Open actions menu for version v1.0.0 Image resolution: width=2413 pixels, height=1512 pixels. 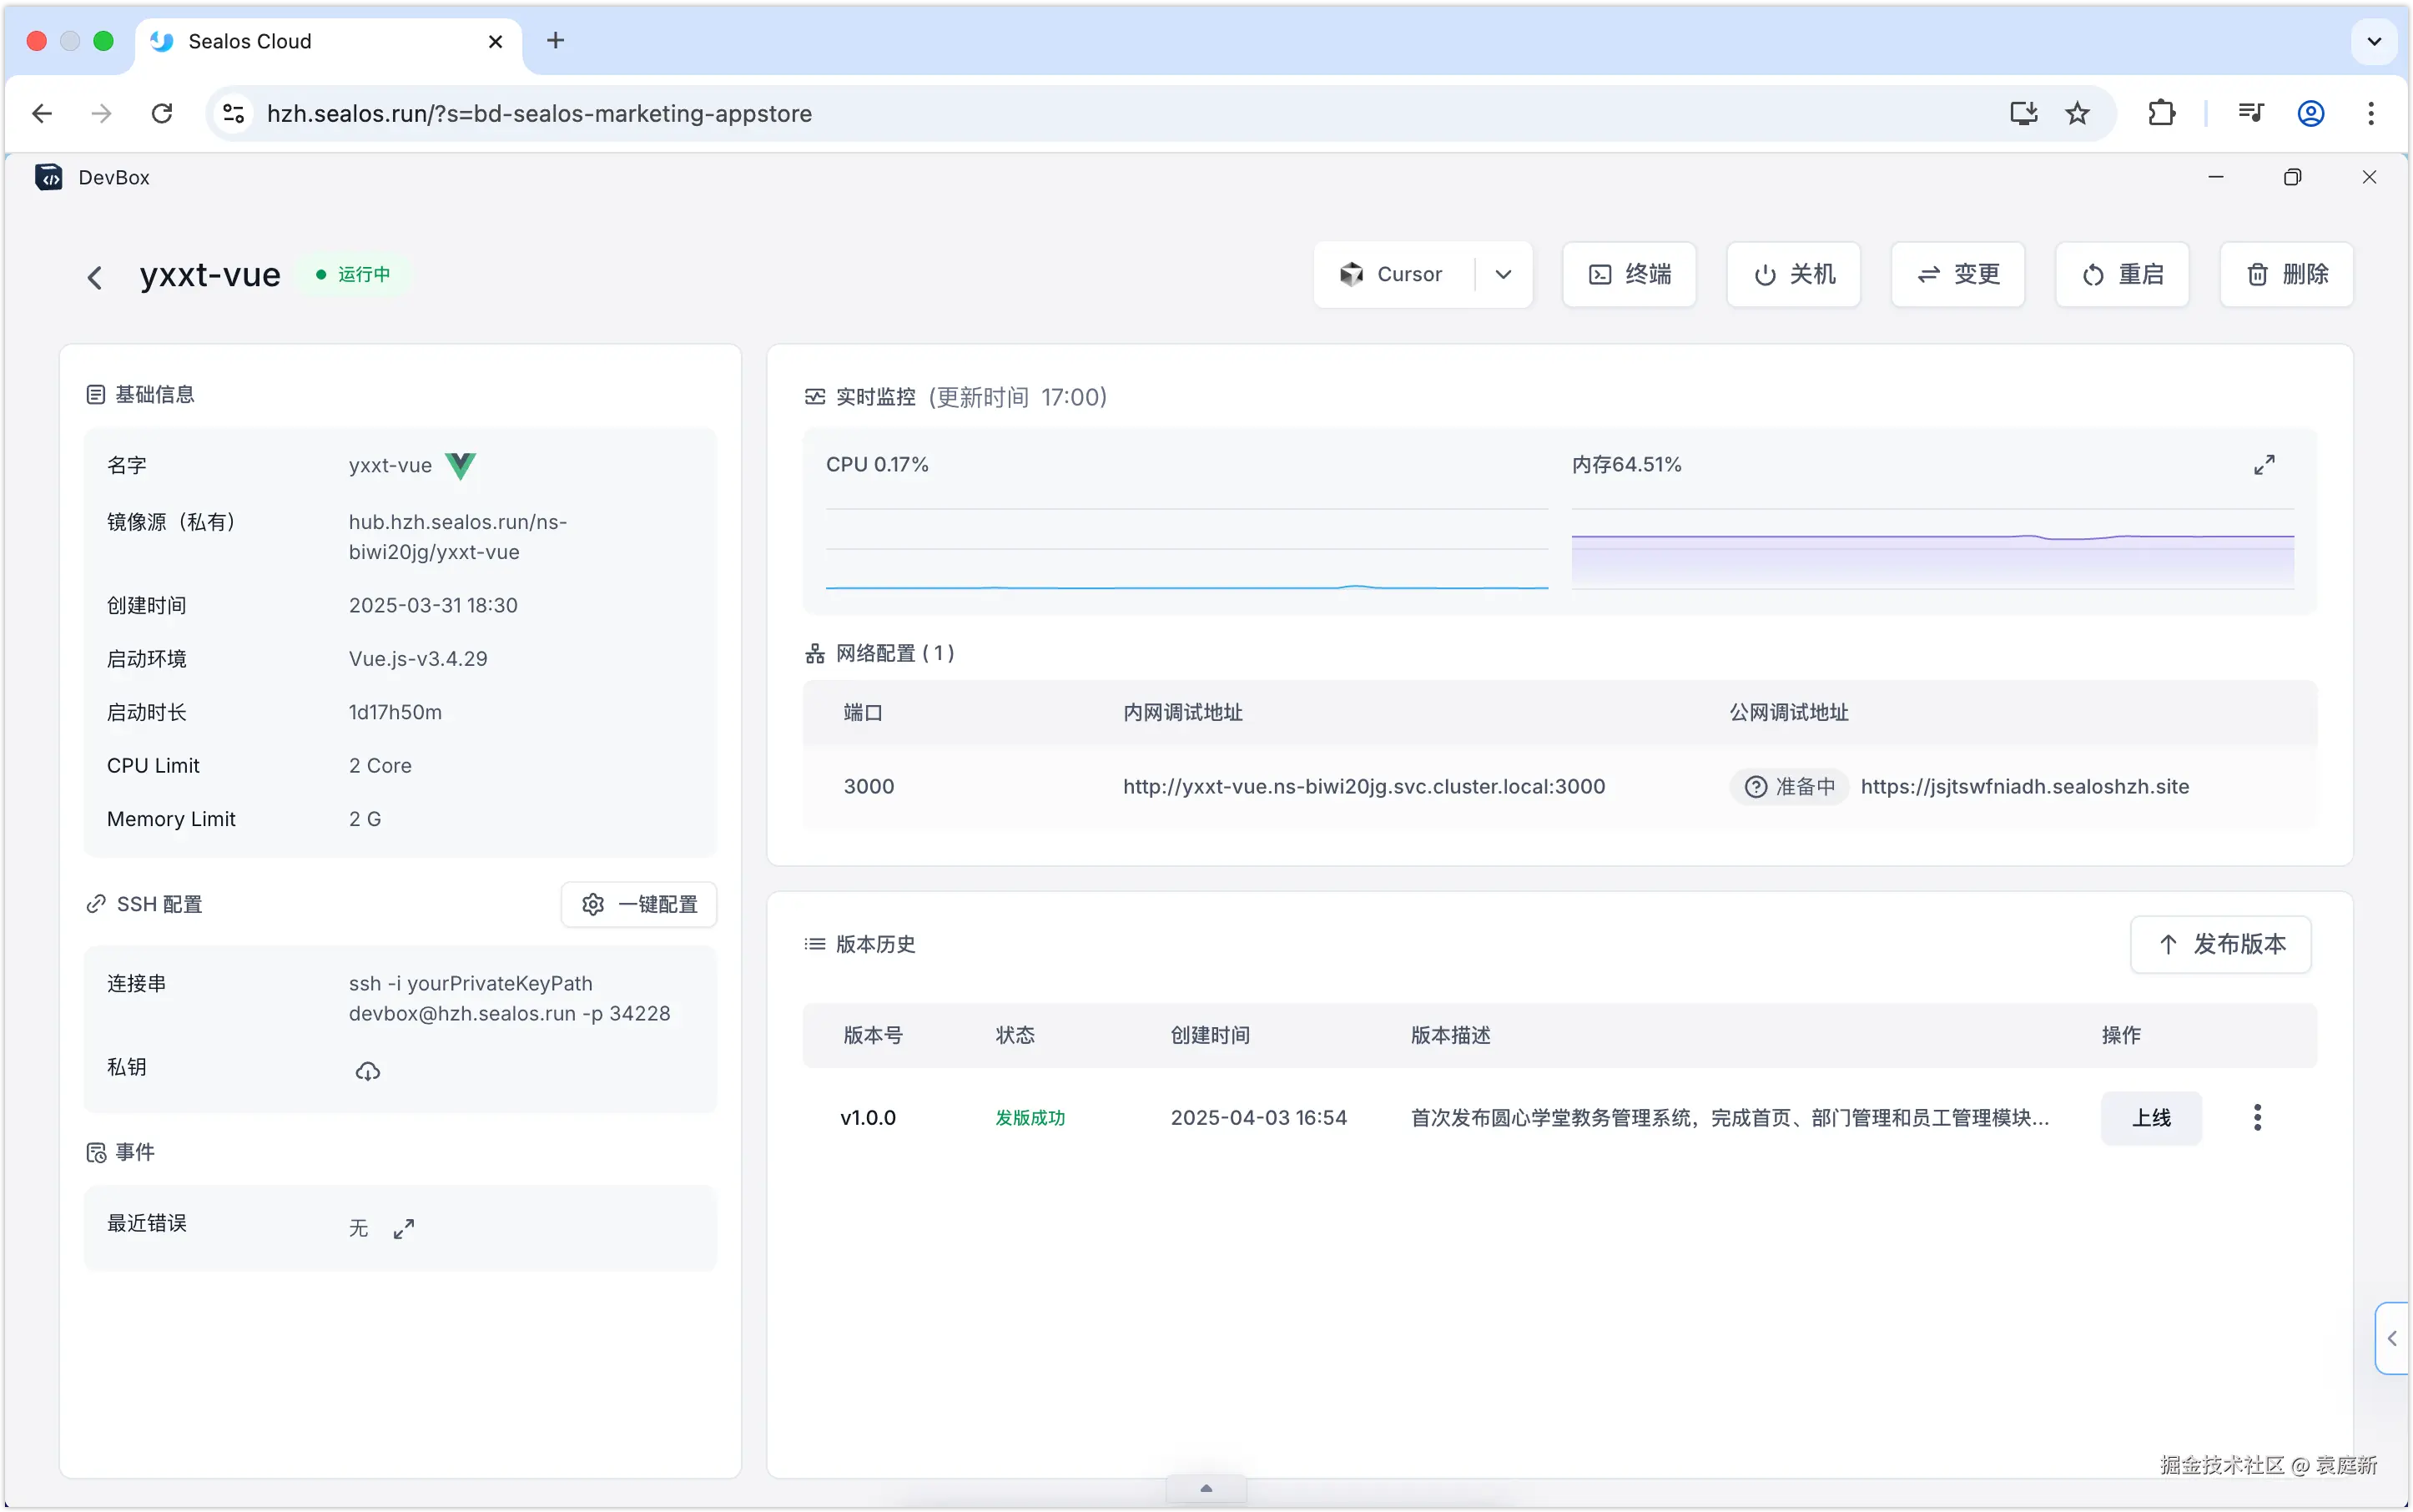pyautogui.click(x=2258, y=1117)
